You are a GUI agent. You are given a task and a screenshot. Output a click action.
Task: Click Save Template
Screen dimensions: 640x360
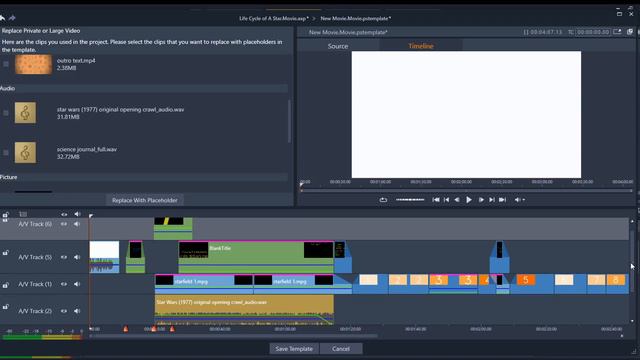point(294,349)
